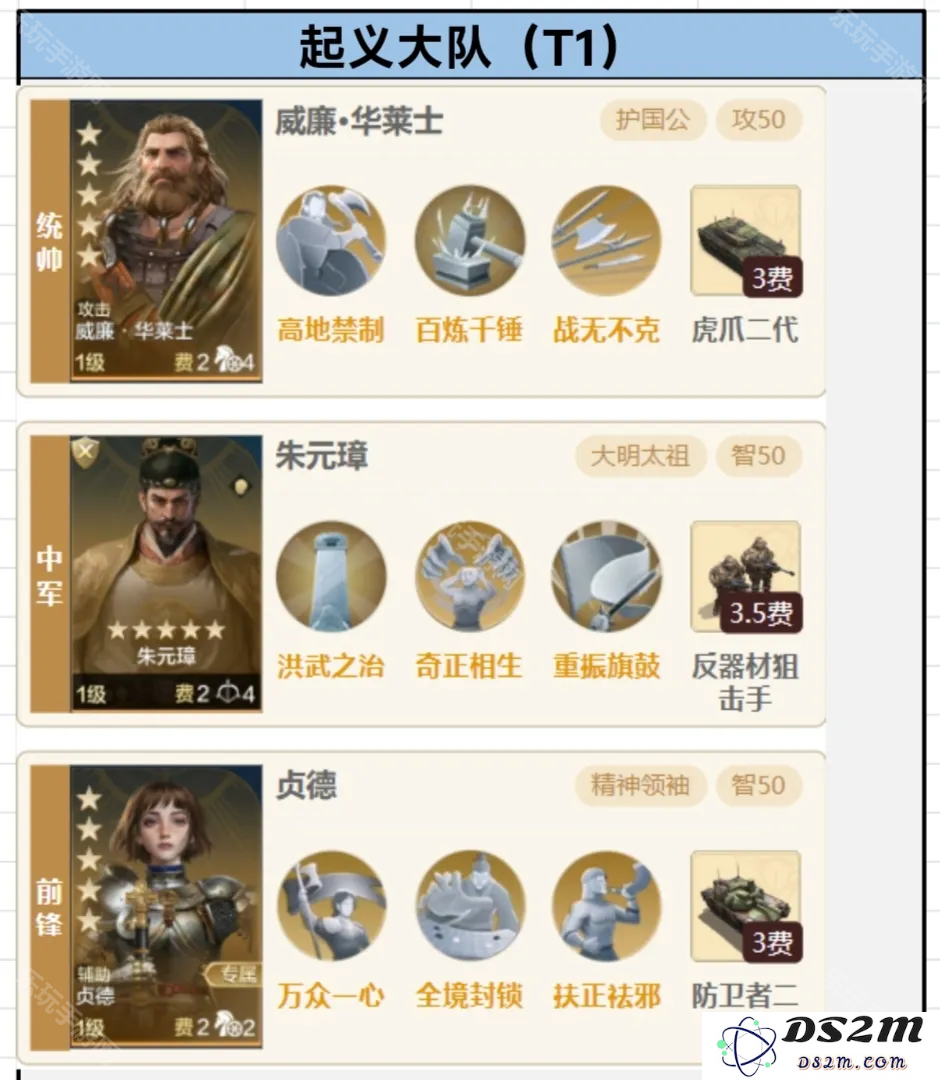
Task: Click the 攻50 attribute tag
Action: click(759, 120)
